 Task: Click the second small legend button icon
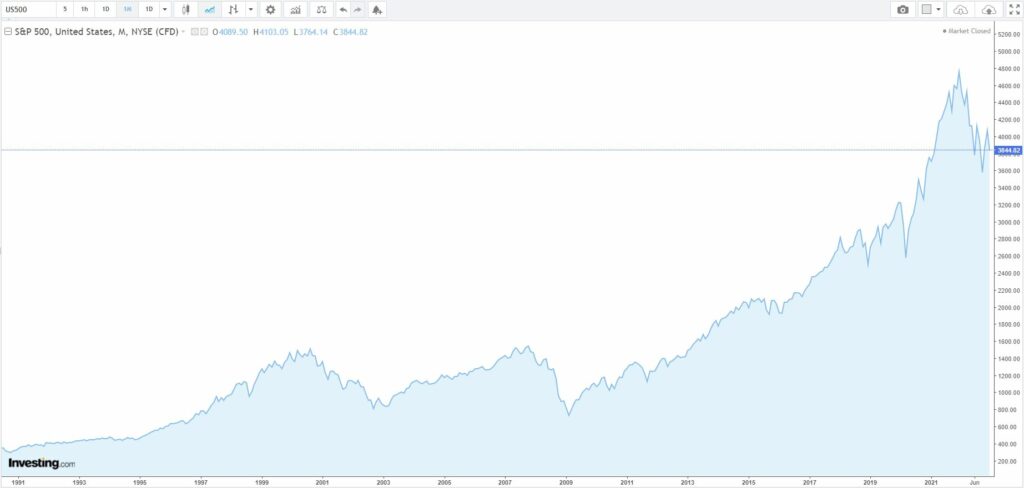pos(203,31)
